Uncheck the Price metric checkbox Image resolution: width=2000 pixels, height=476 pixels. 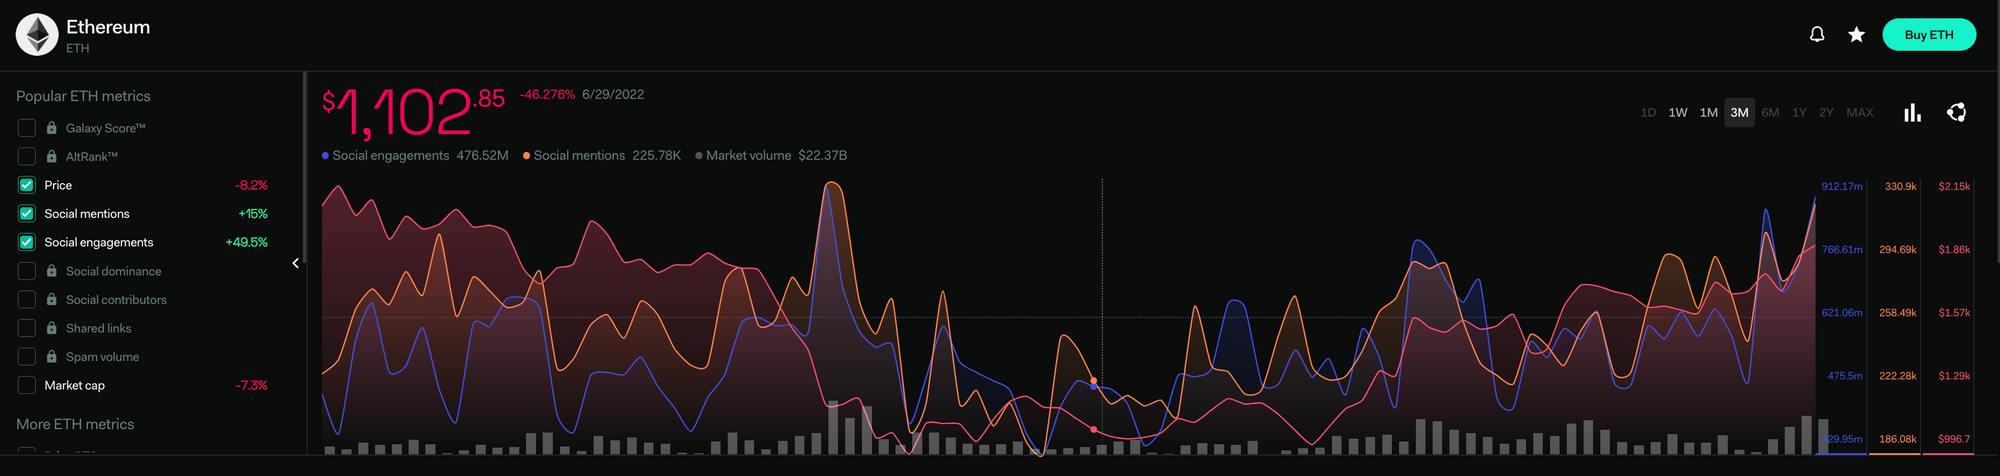click(x=27, y=185)
